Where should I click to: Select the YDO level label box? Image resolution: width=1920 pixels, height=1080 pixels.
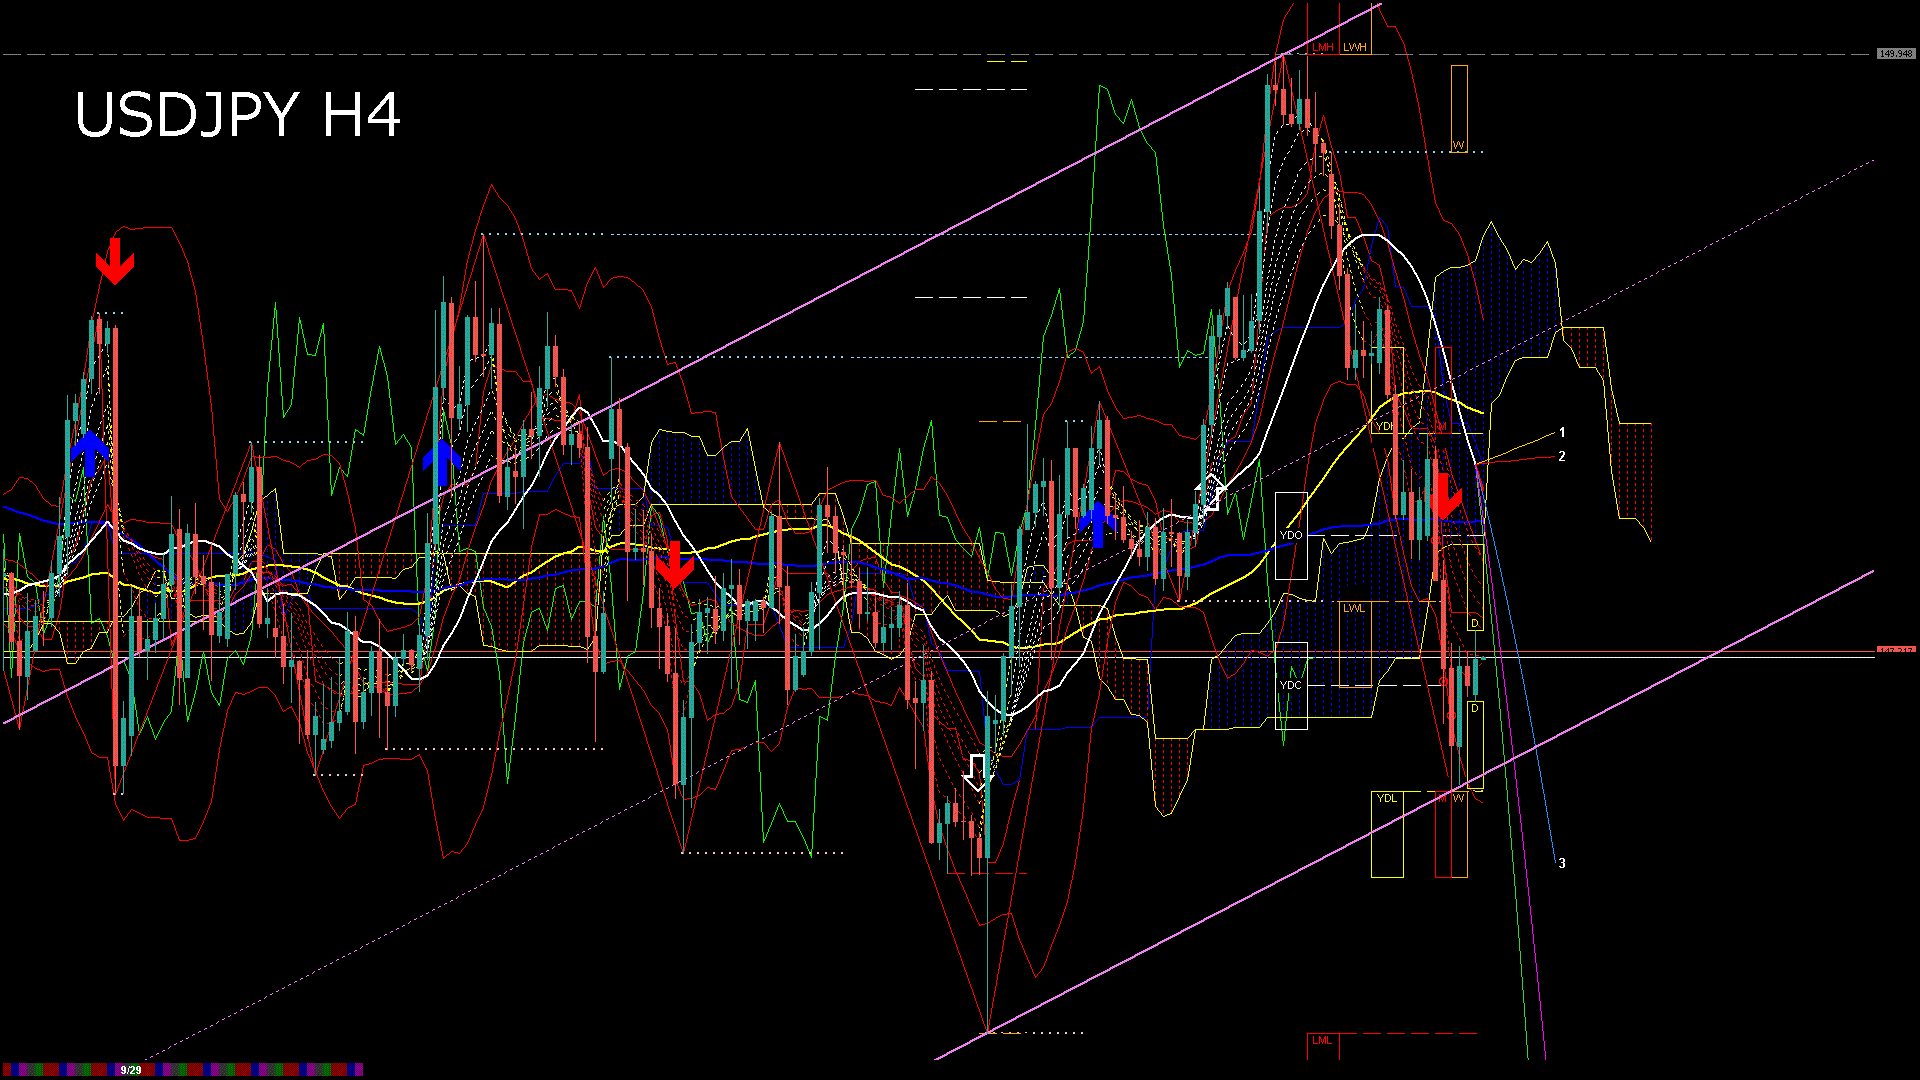(1291, 535)
